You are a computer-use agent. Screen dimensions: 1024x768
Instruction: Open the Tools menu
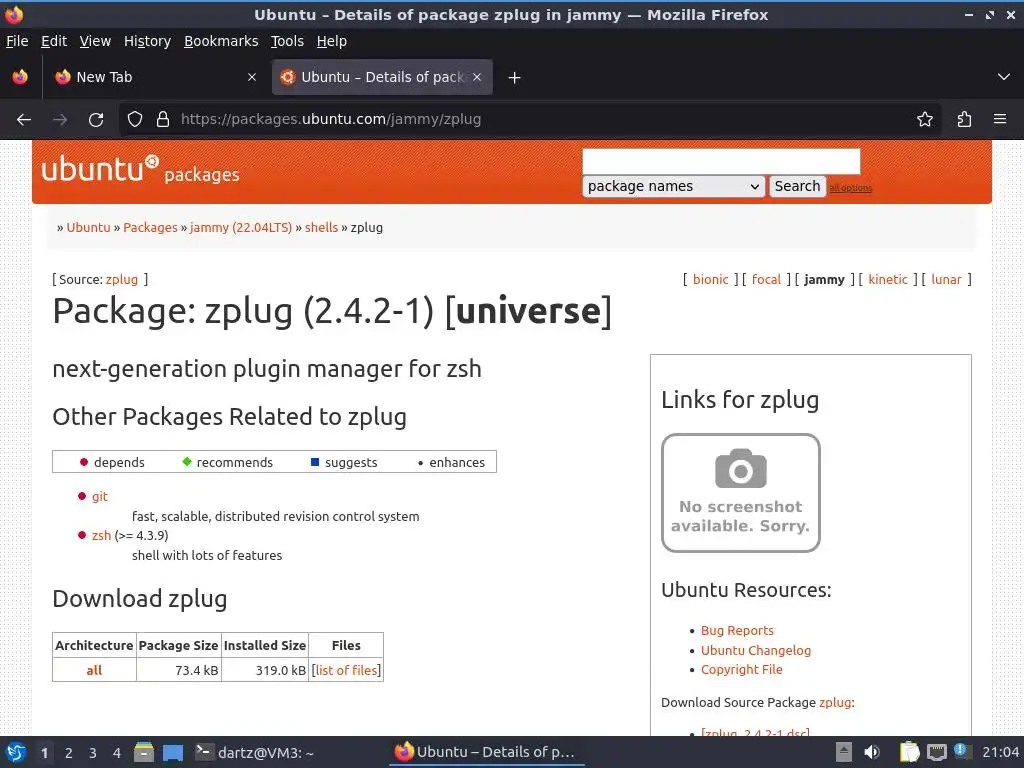point(287,41)
